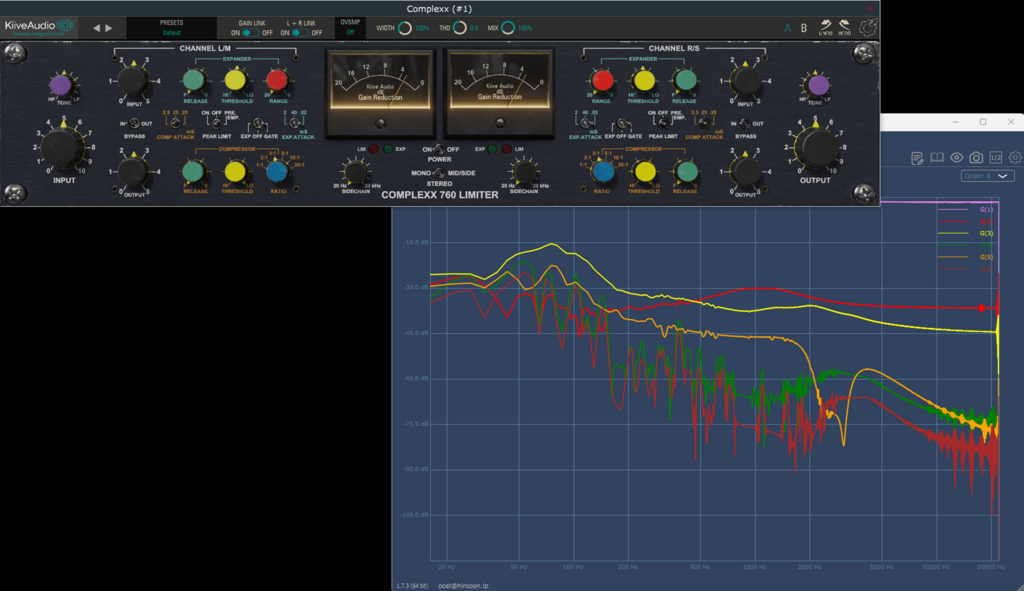
Task: Click the purple Tone knob on Channel R/S
Action: pos(818,85)
